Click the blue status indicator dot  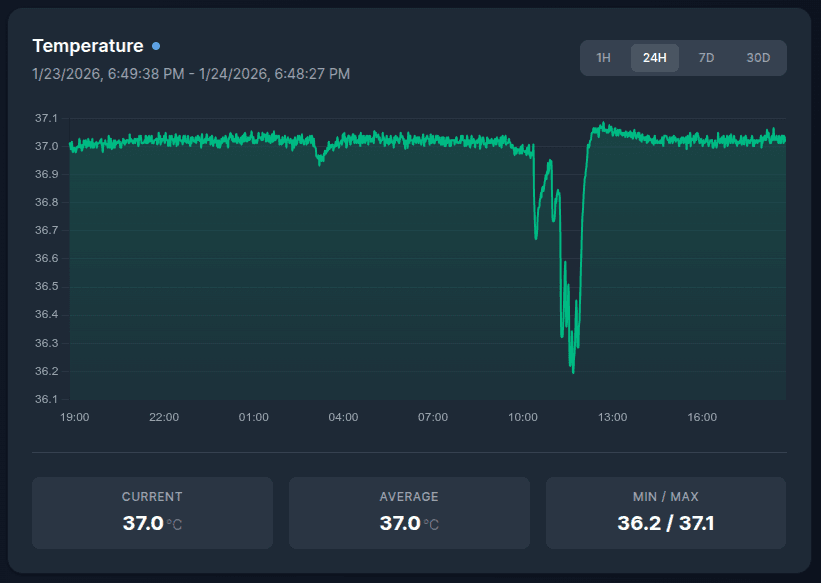click(x=157, y=45)
